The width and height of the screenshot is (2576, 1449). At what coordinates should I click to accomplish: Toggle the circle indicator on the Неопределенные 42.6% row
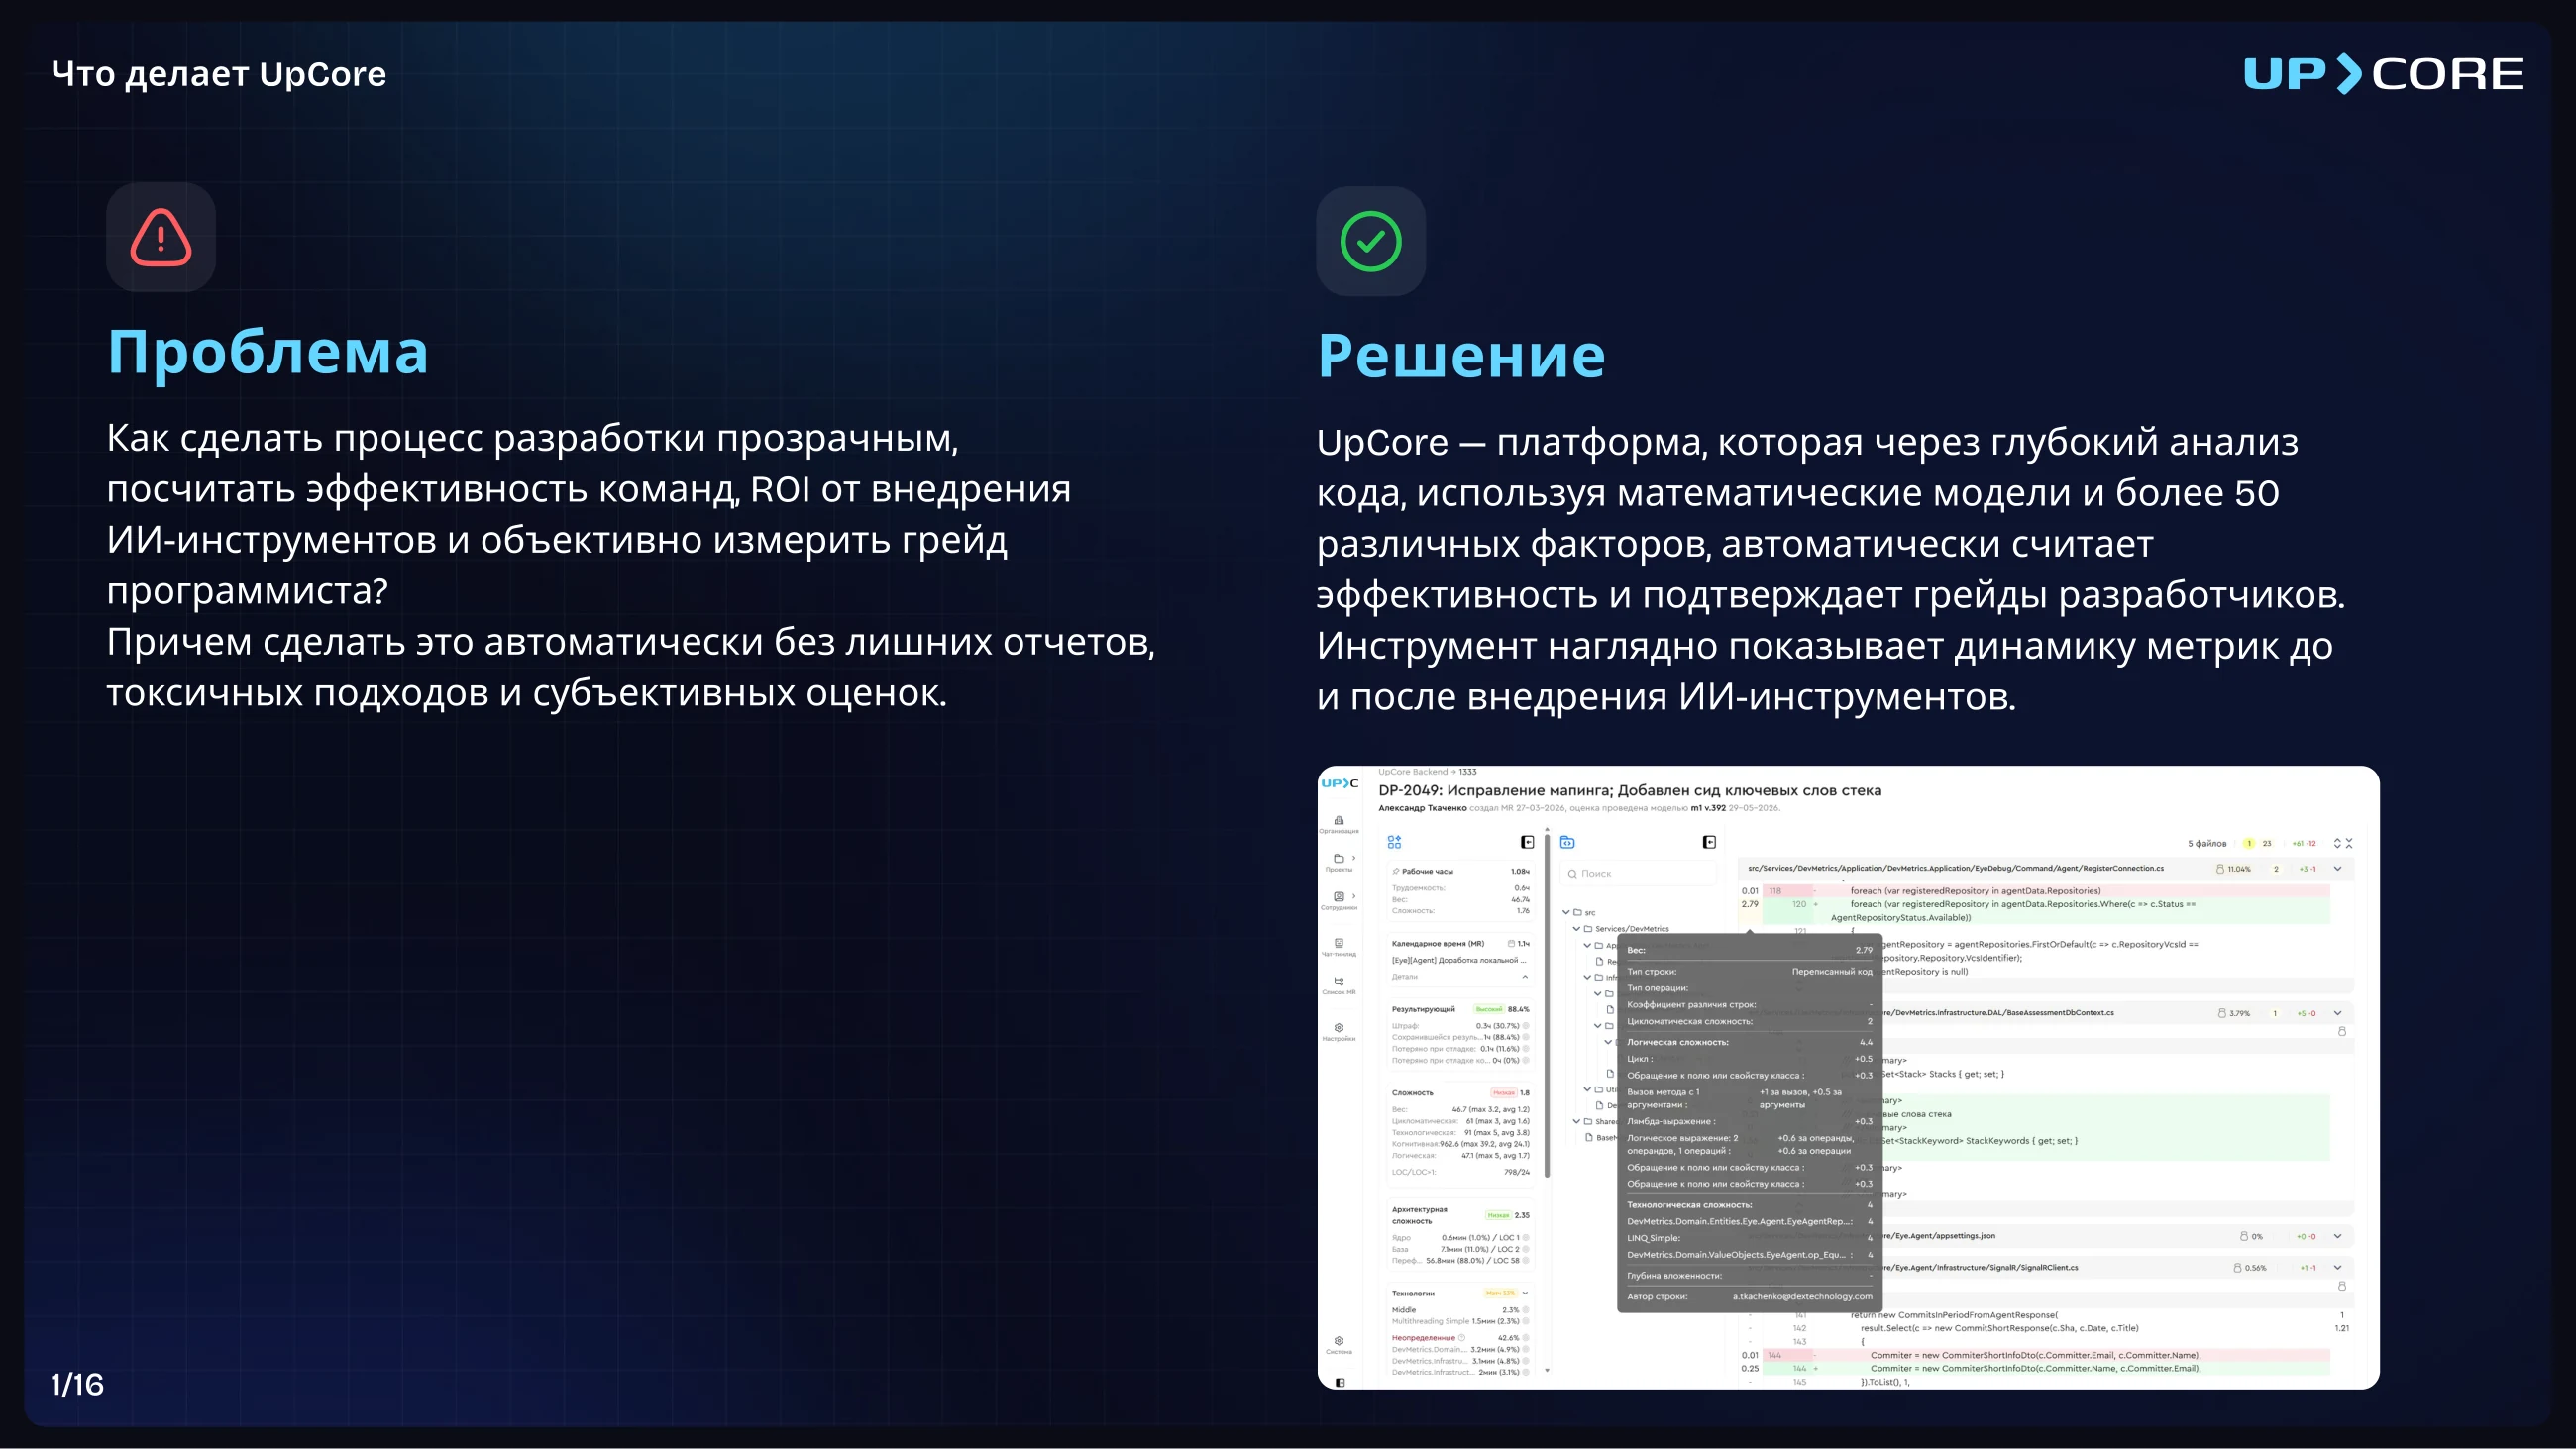pos(1525,1337)
